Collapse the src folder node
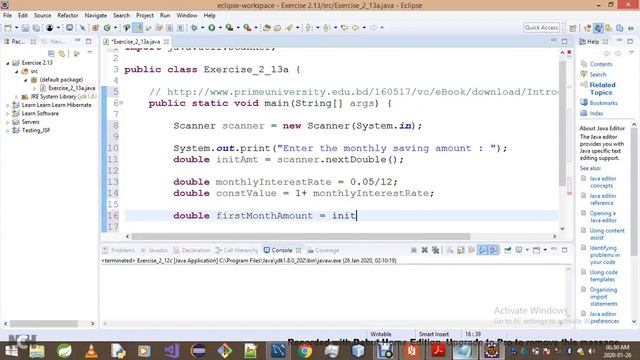The height and width of the screenshot is (360, 640). tap(17, 71)
